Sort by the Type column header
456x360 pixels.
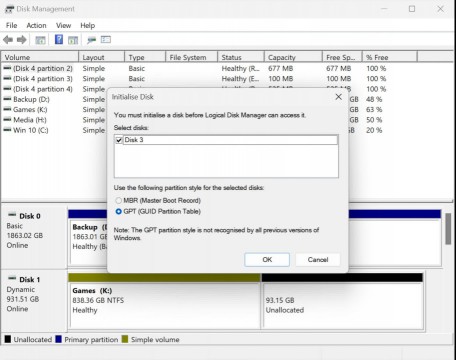tap(145, 57)
